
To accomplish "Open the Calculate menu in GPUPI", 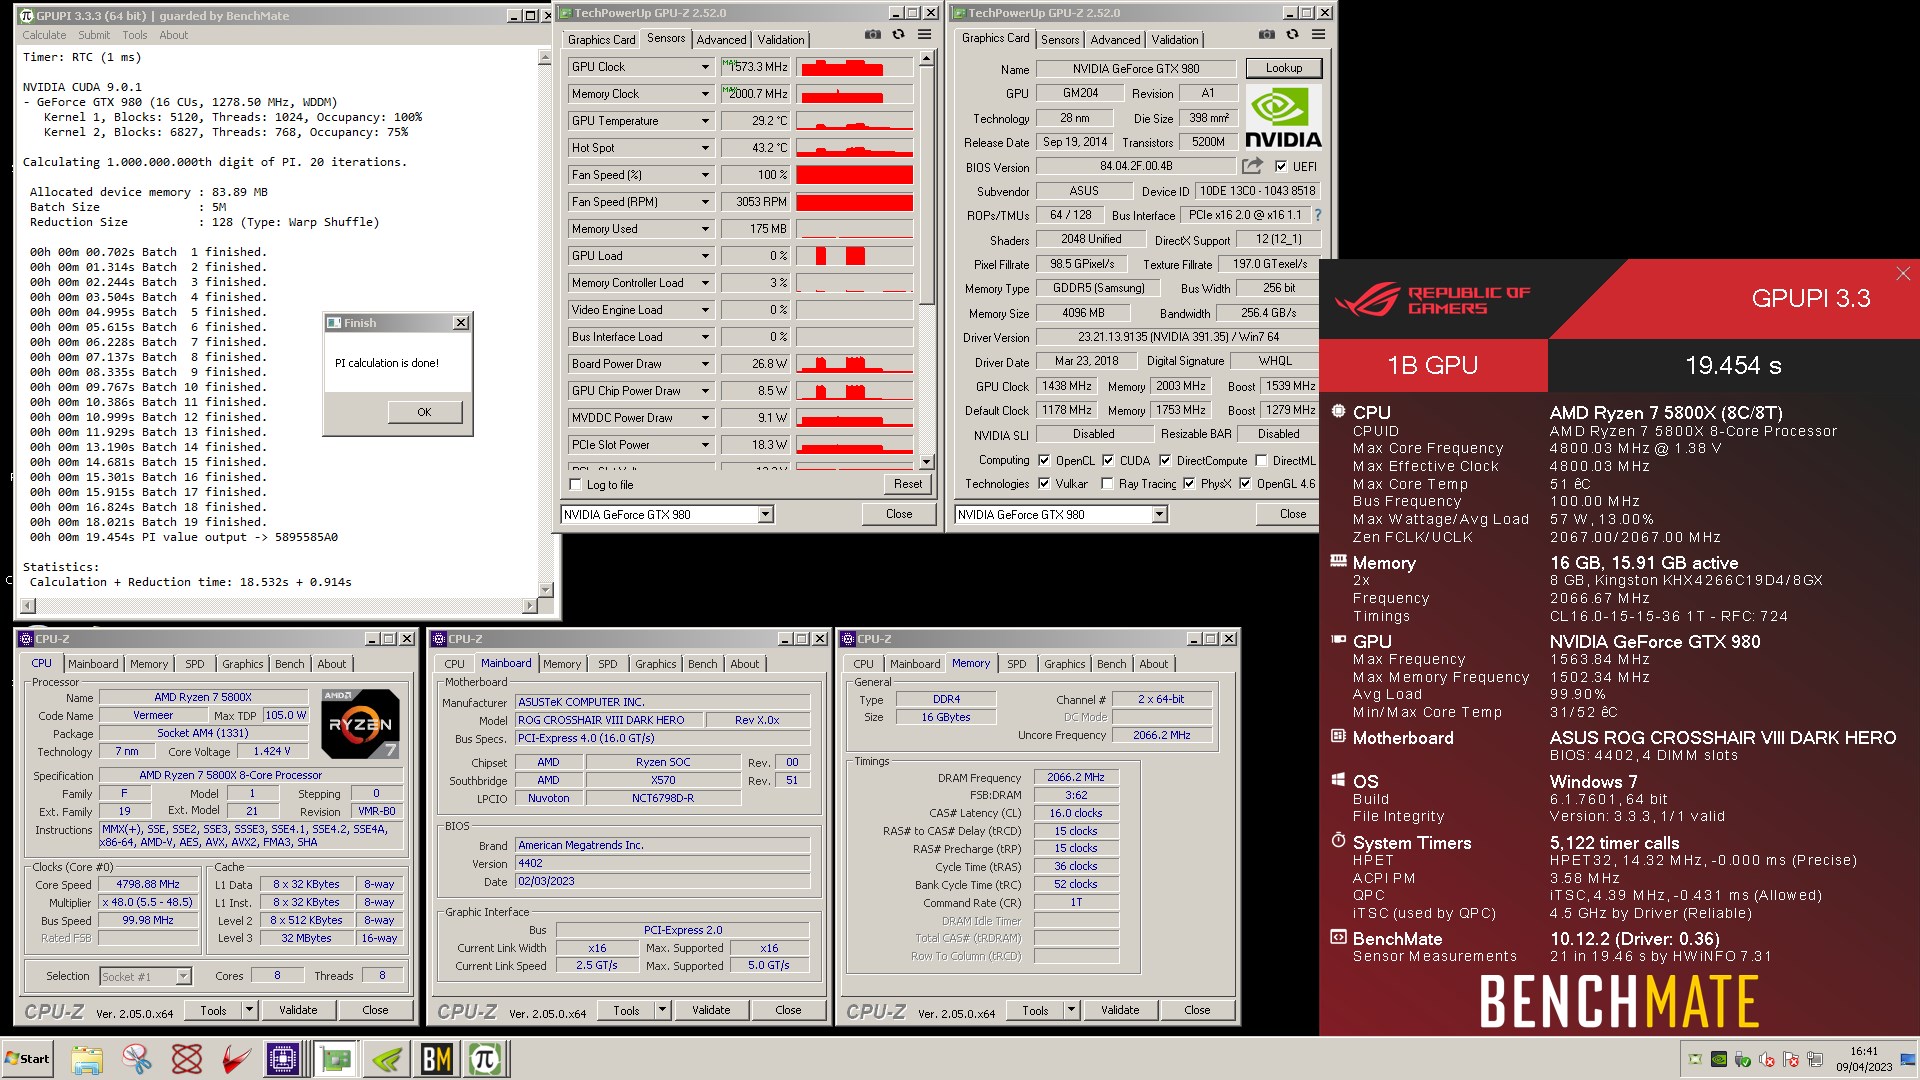I will [x=44, y=35].
